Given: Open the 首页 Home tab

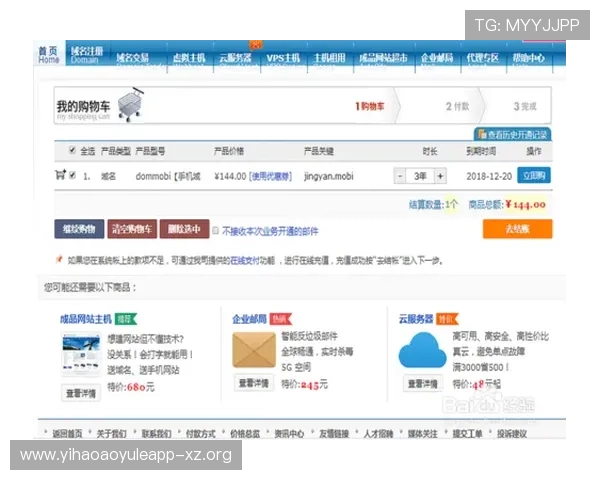Looking at the screenshot, I should [x=49, y=55].
